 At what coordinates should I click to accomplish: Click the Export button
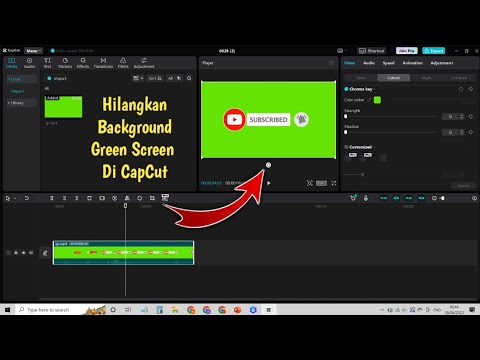(x=433, y=51)
